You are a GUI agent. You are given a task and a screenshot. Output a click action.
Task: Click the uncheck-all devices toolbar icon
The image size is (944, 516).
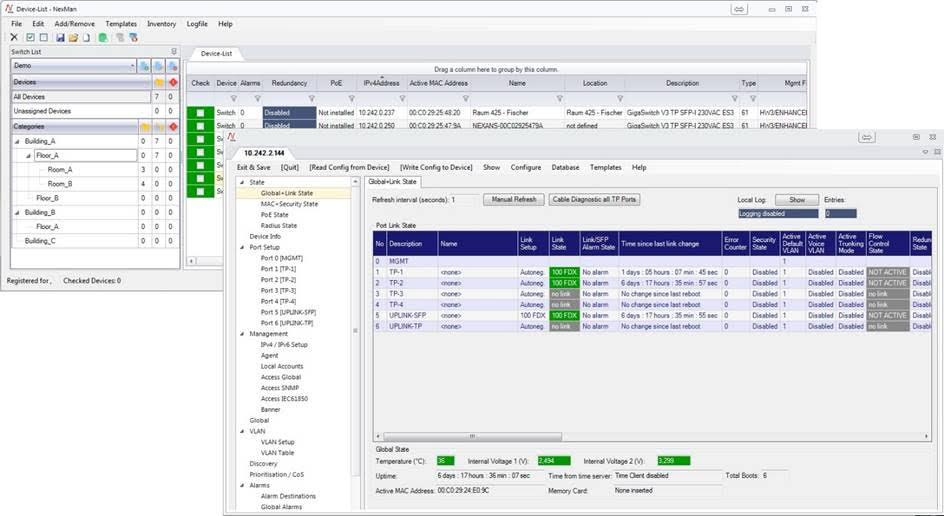tap(42, 37)
